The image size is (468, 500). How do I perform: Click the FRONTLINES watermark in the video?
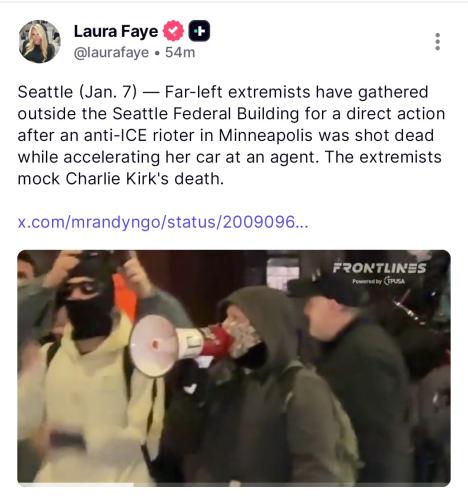379,268
